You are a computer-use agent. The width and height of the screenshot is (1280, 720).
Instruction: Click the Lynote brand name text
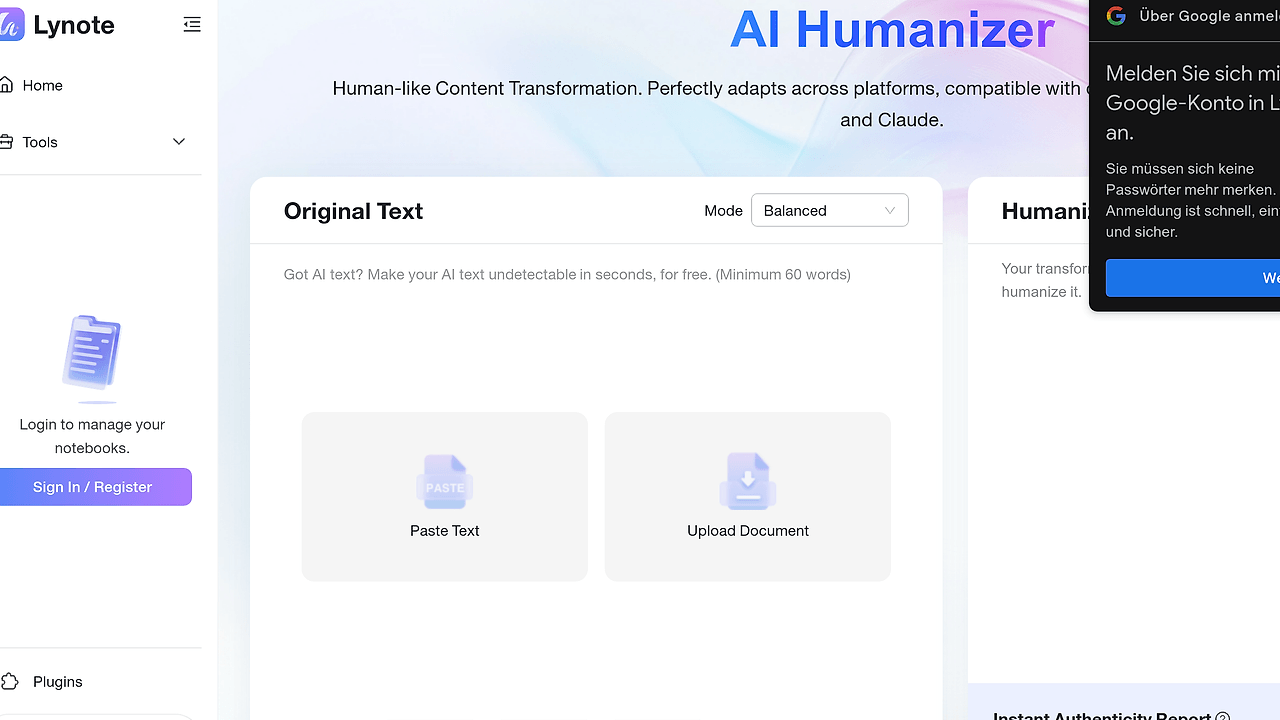pyautogui.click(x=74, y=25)
